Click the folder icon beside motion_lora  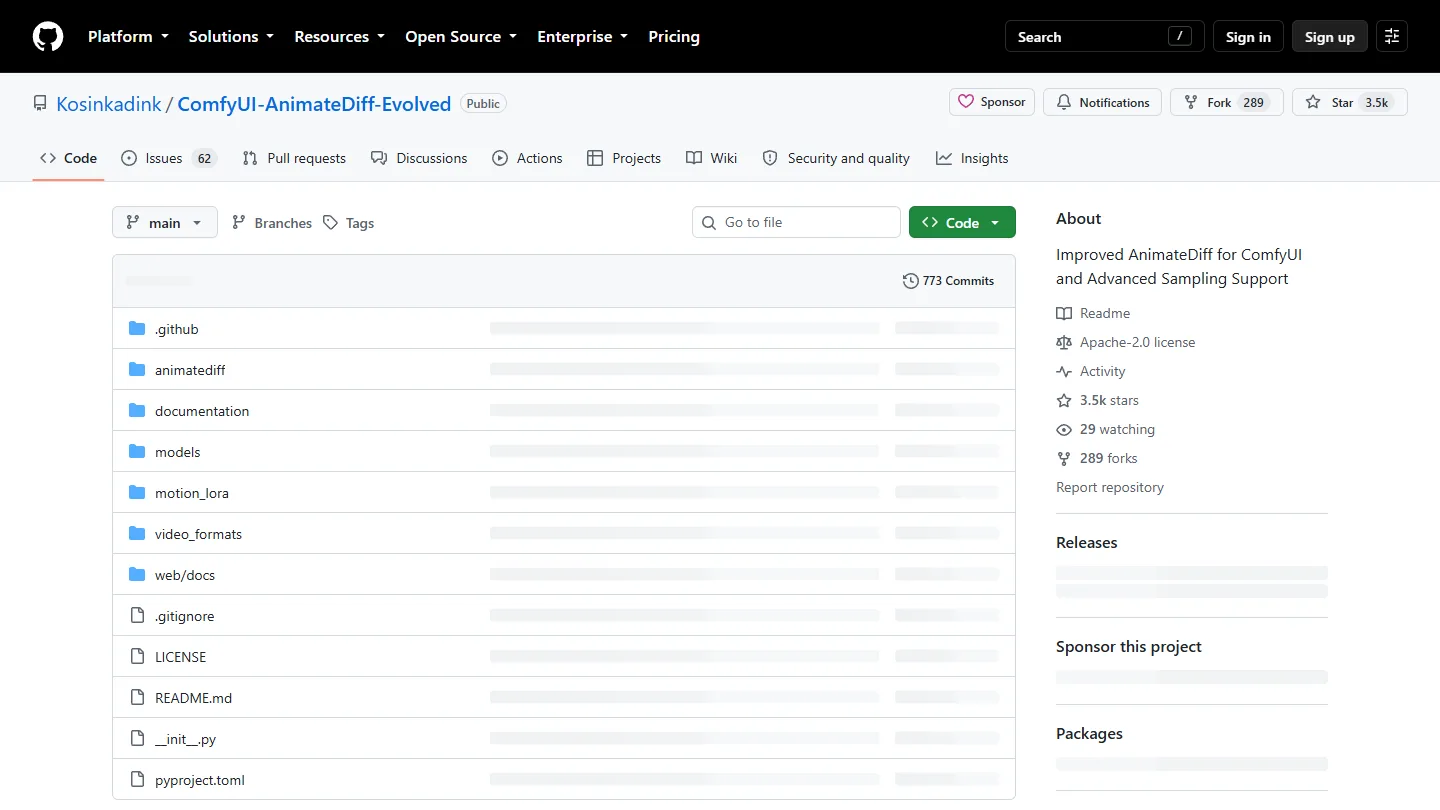click(x=137, y=493)
